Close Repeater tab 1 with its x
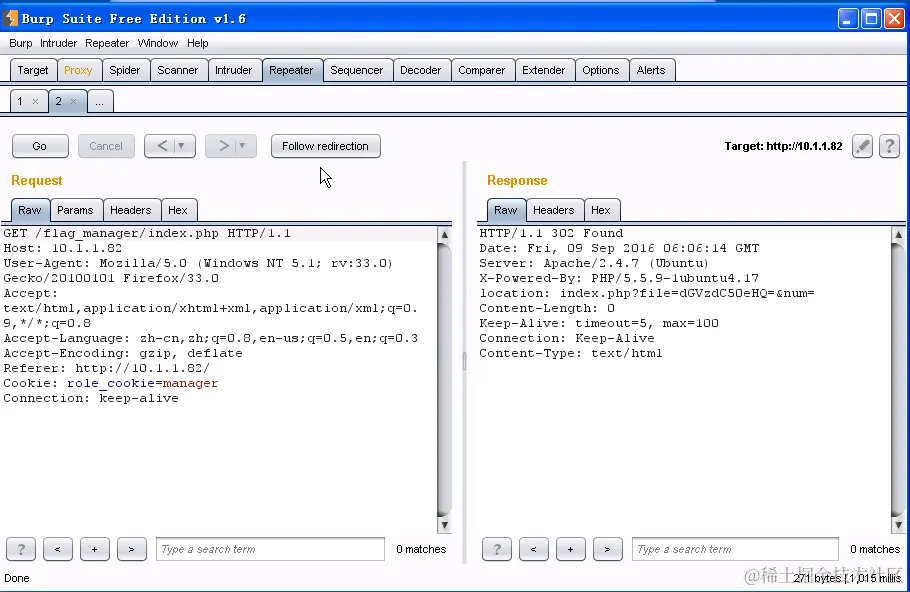This screenshot has height=592, width=910. (x=35, y=101)
